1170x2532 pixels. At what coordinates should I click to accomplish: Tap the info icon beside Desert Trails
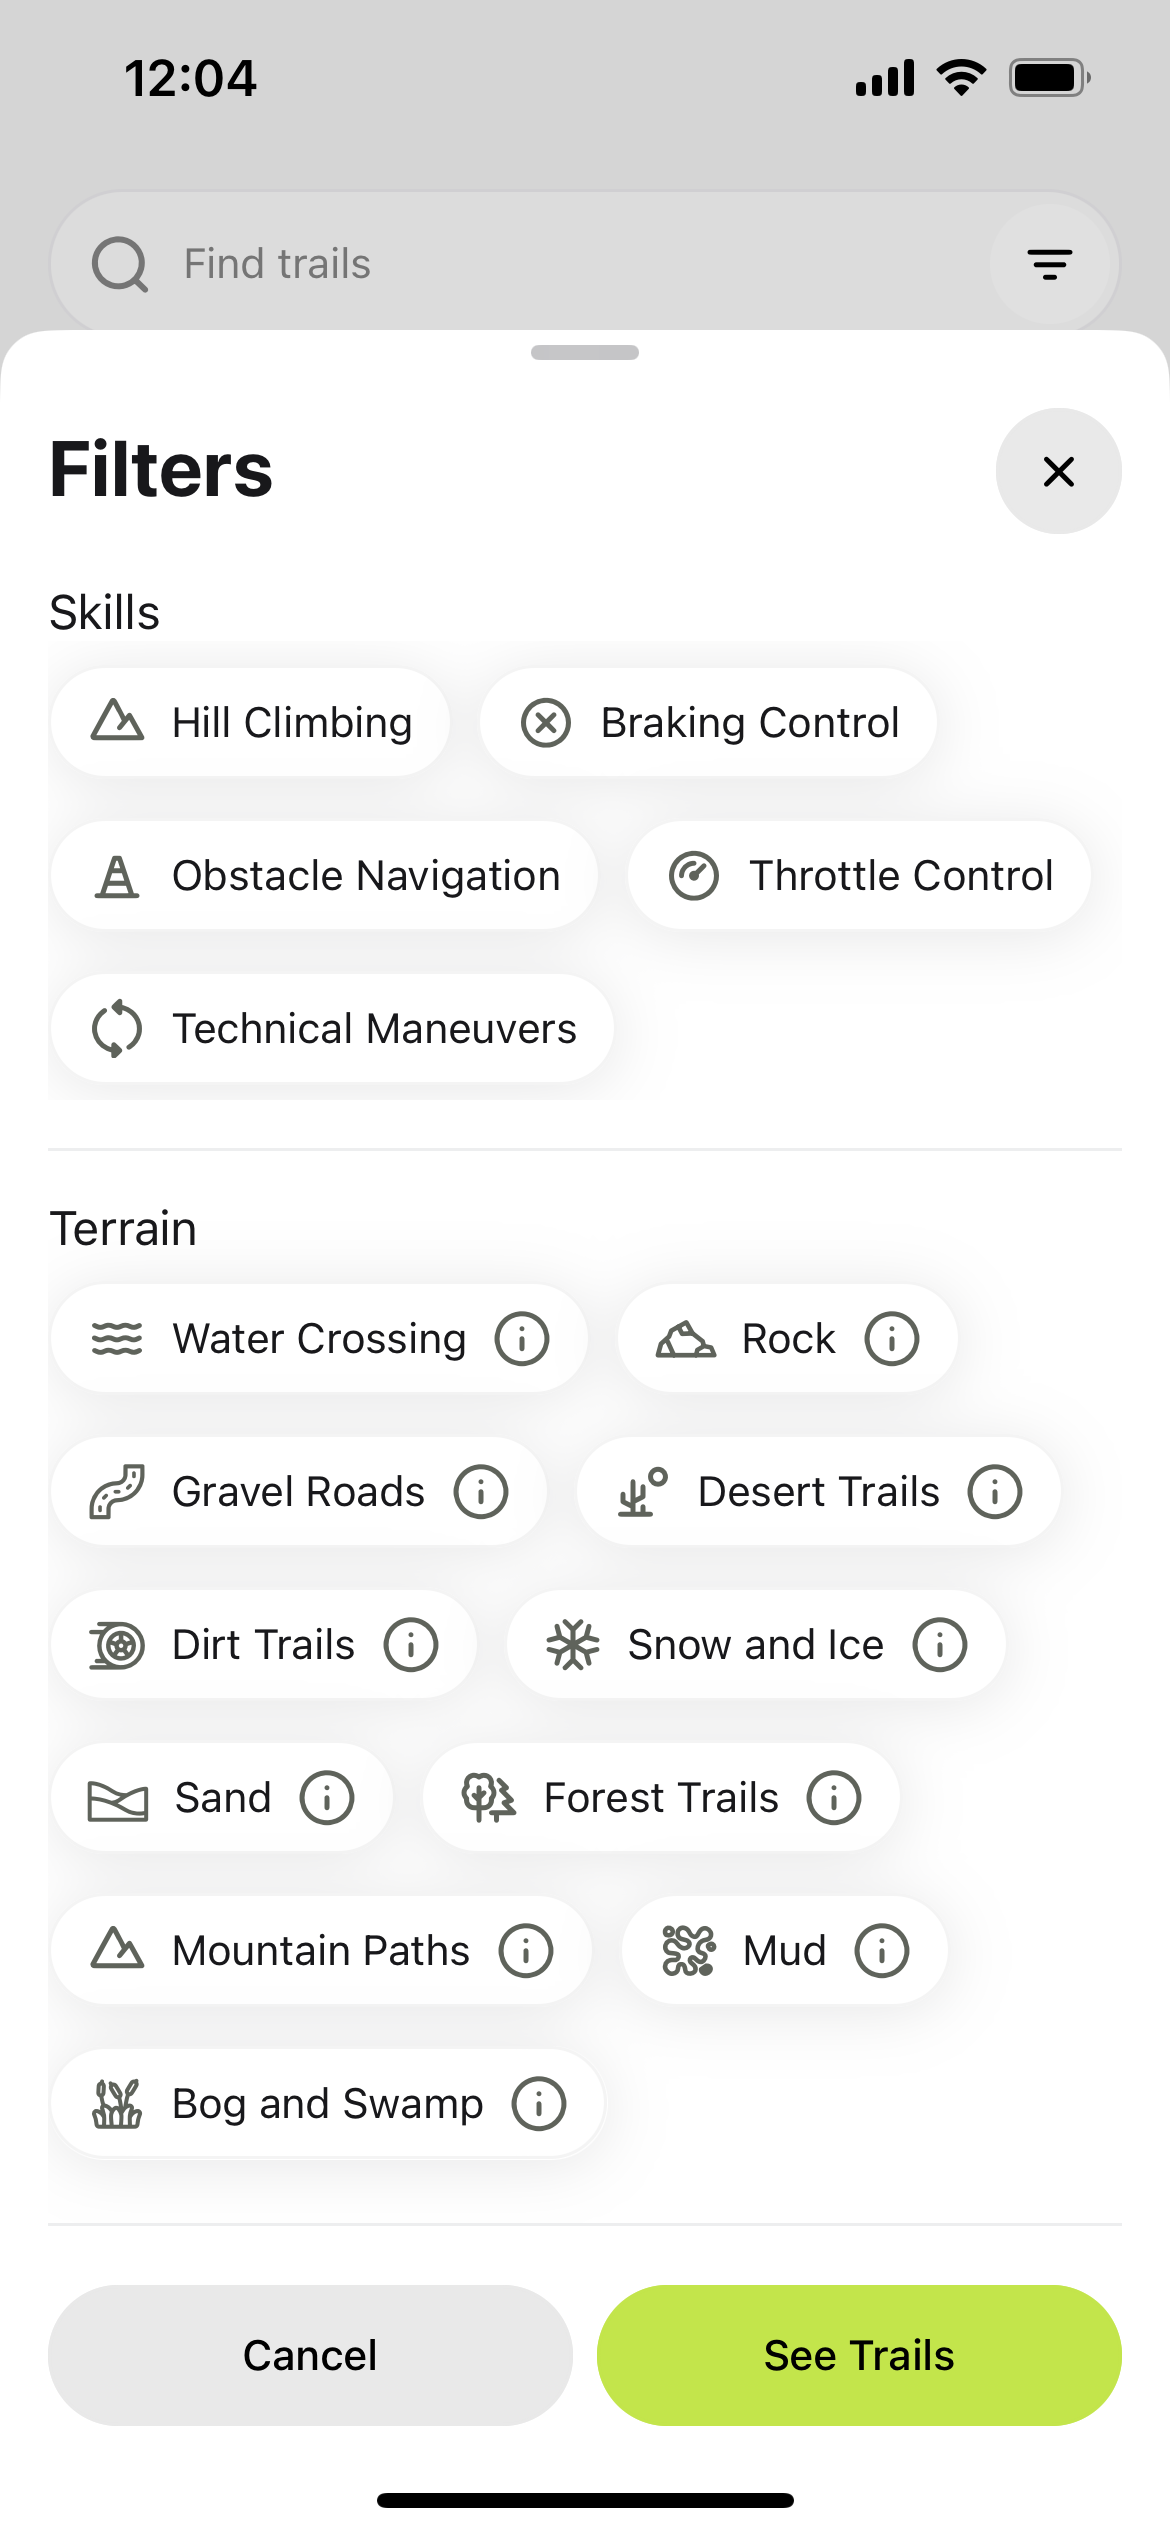click(x=995, y=1491)
